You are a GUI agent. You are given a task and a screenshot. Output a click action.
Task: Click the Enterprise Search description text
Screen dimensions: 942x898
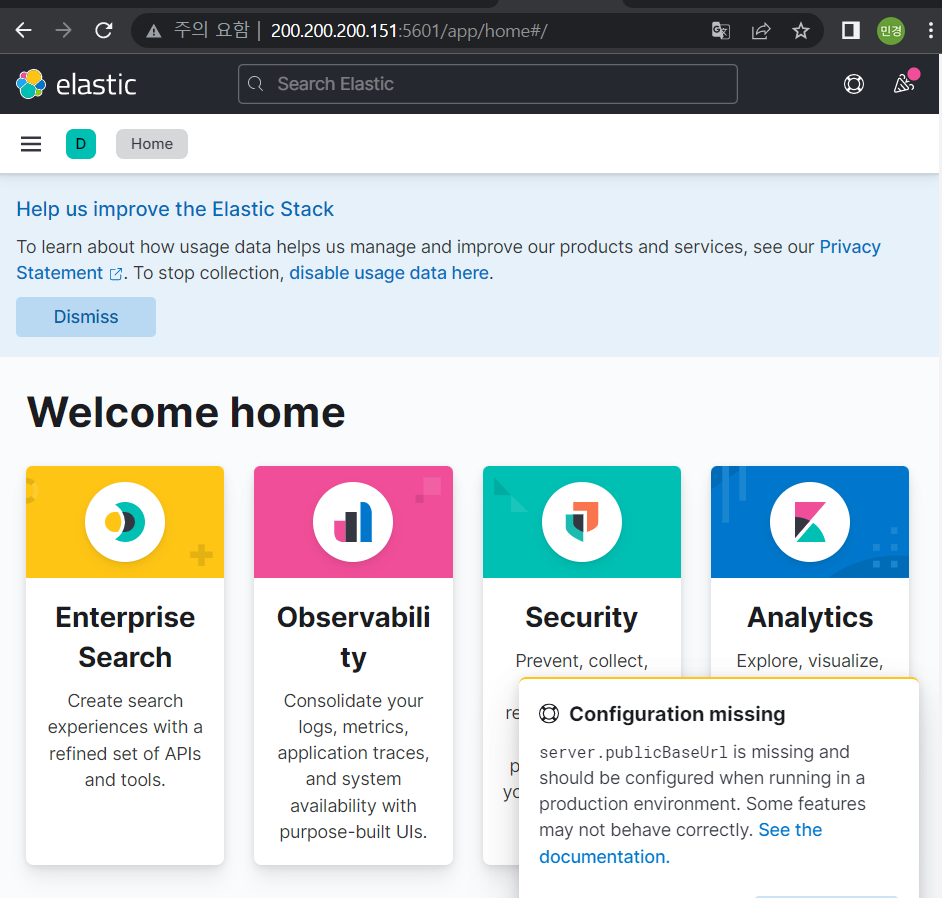coord(125,740)
